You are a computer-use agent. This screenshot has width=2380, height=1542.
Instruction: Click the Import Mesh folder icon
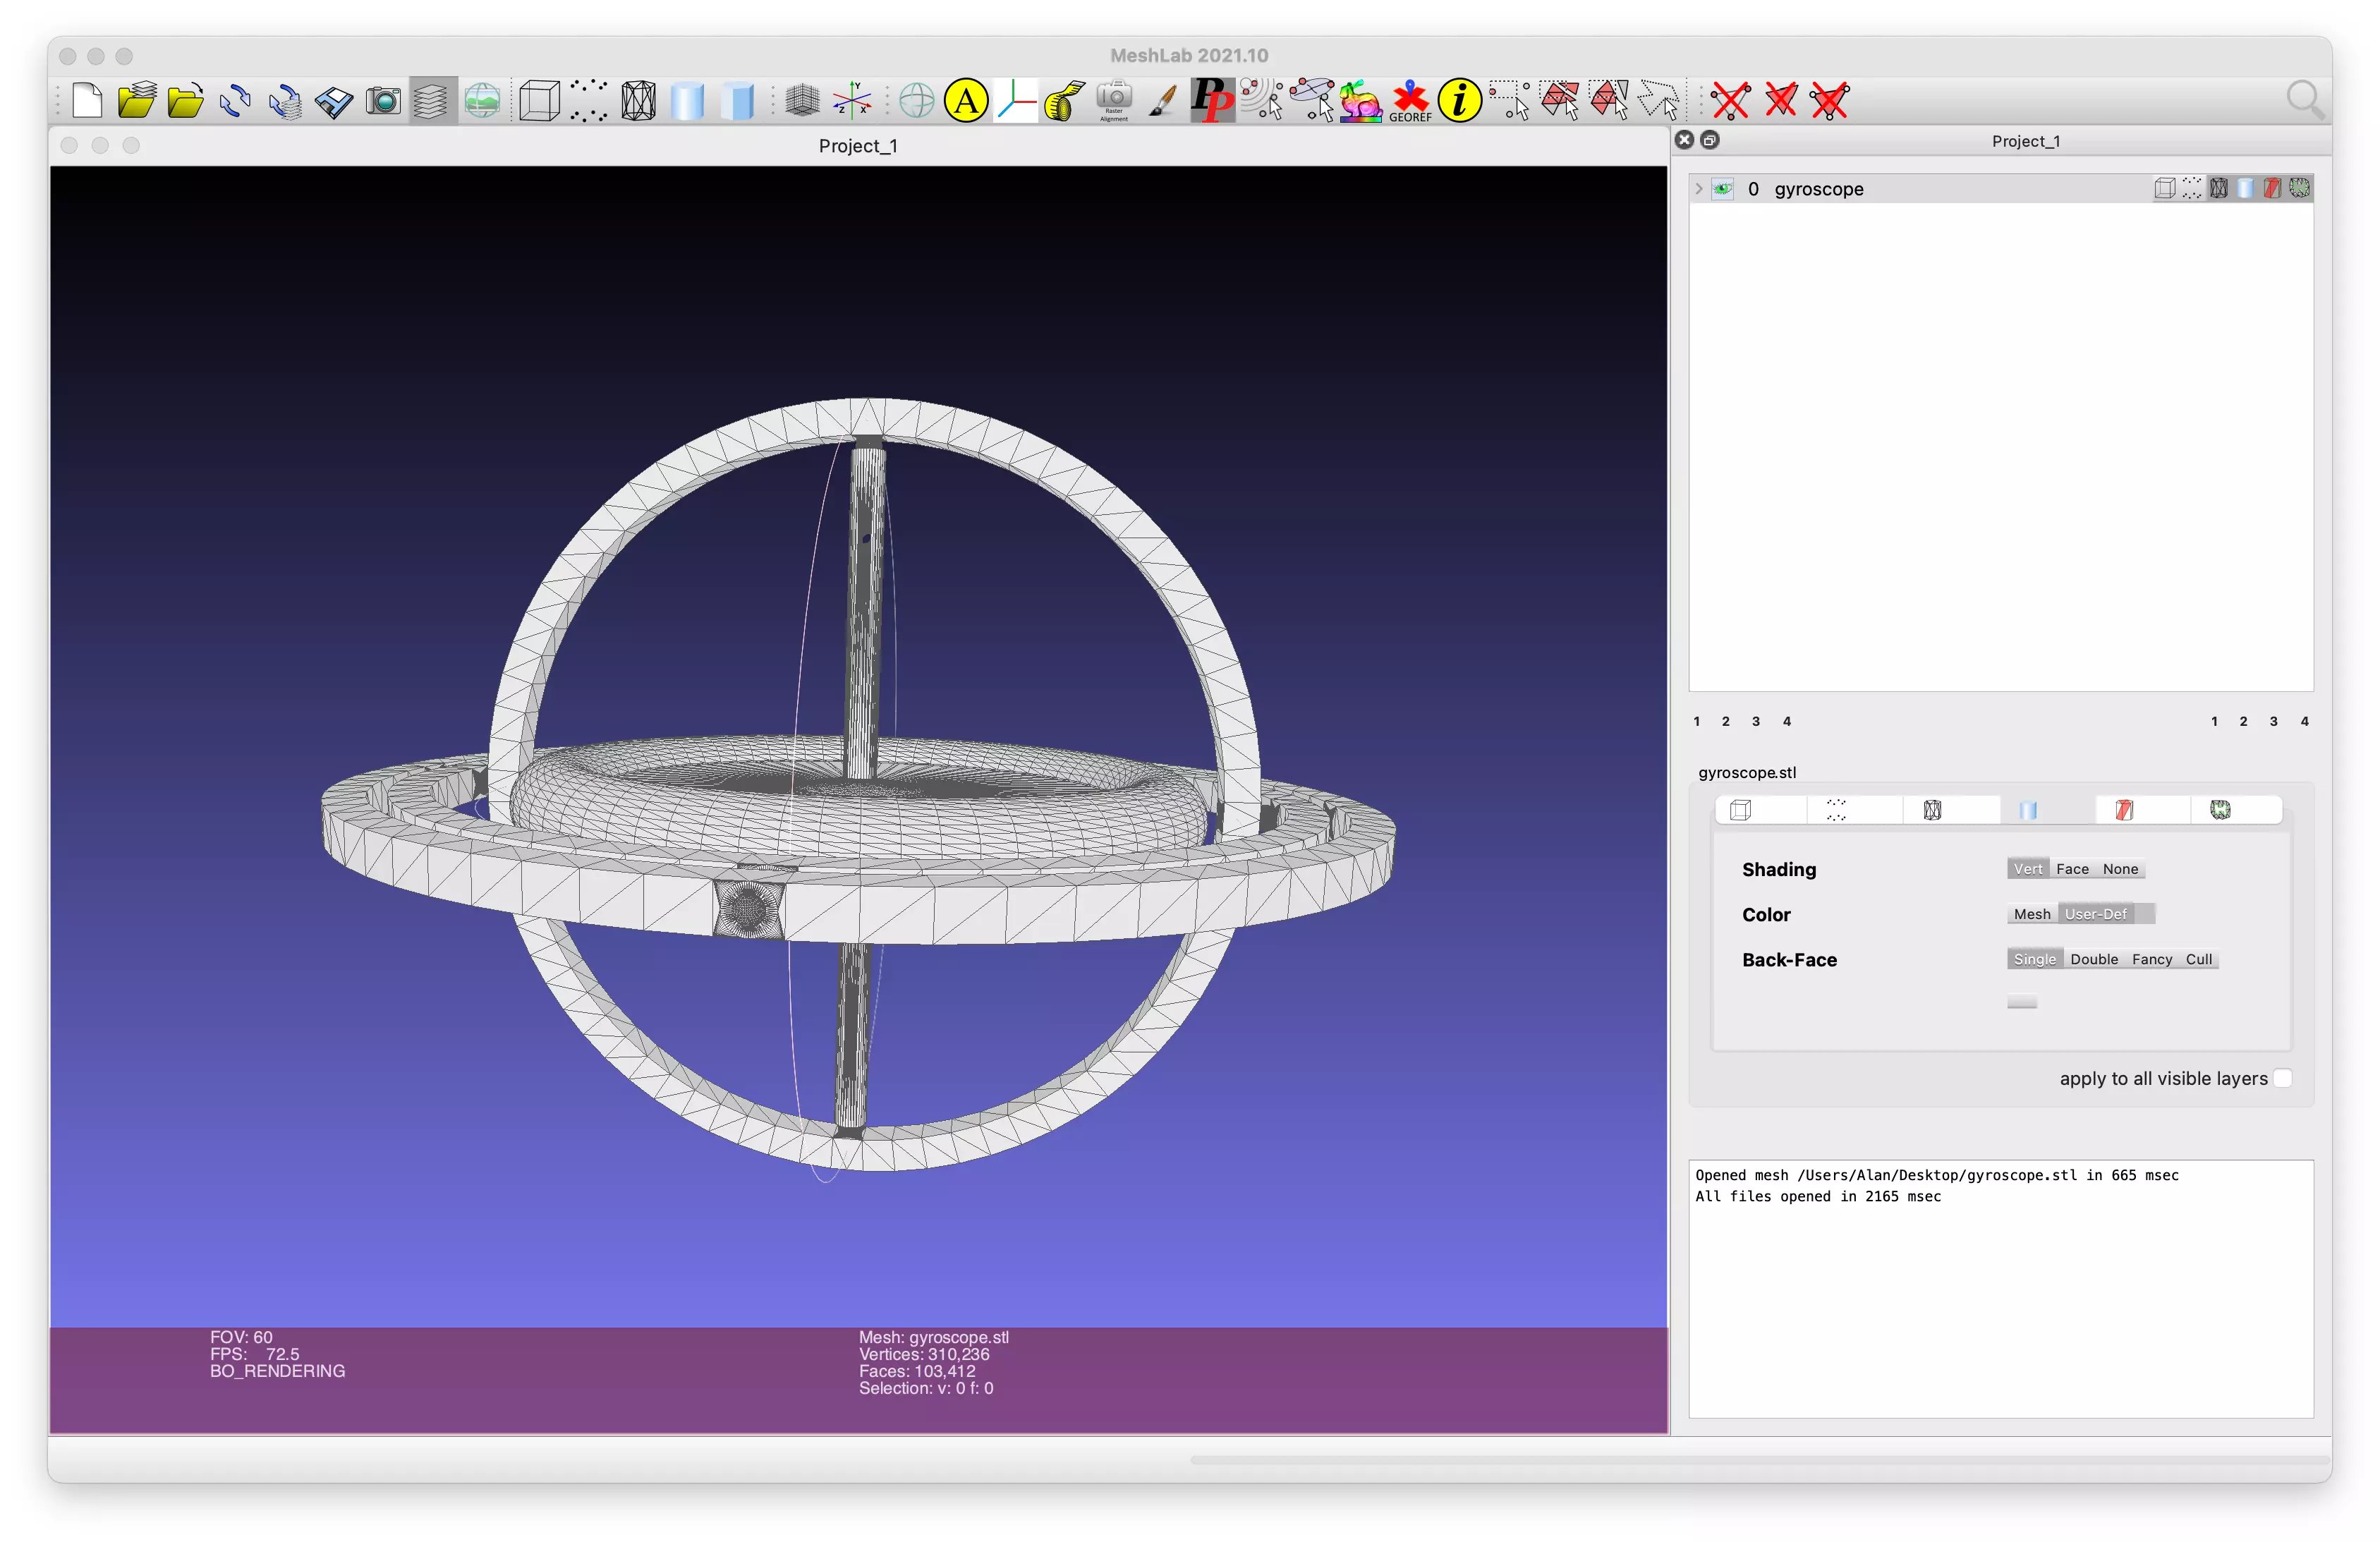tap(186, 101)
